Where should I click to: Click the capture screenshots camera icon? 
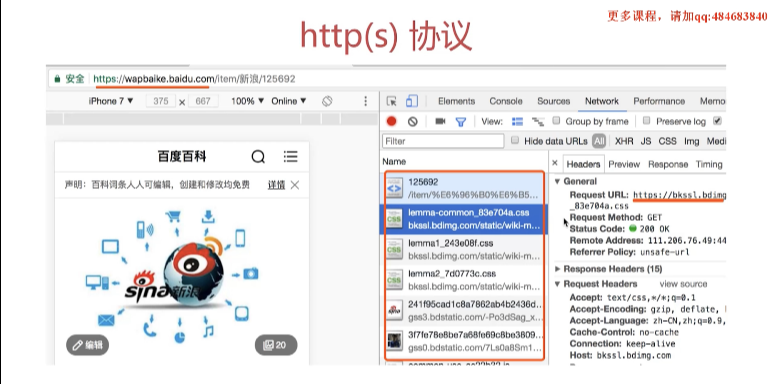pos(440,121)
